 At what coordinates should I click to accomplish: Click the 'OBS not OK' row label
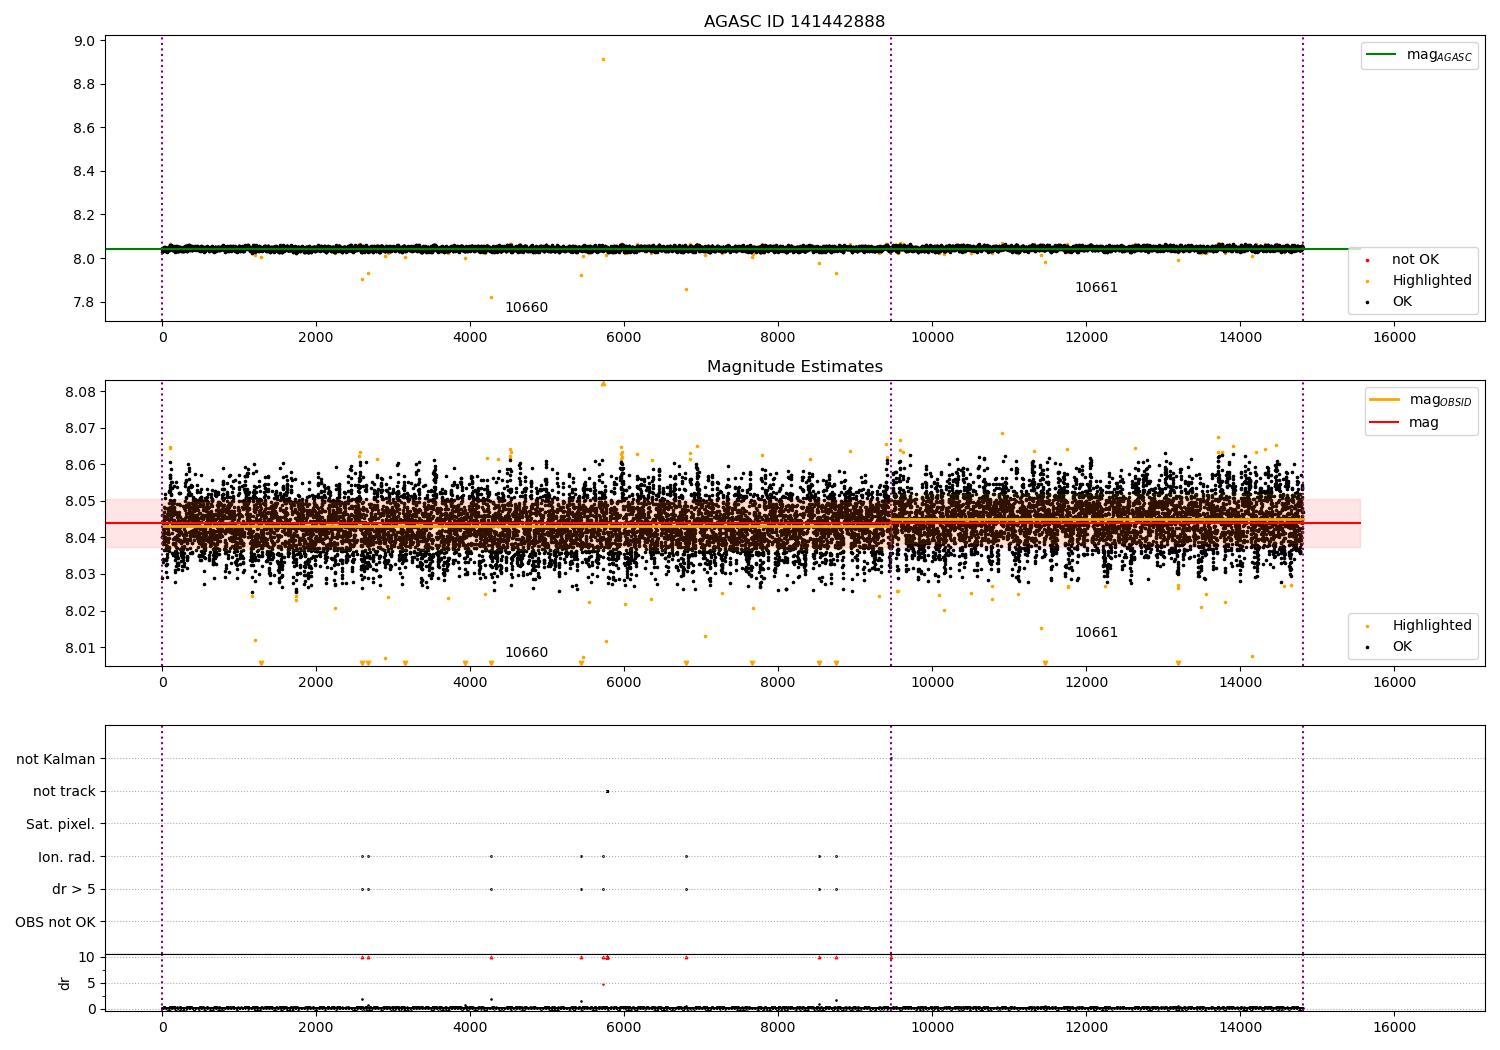click(56, 922)
